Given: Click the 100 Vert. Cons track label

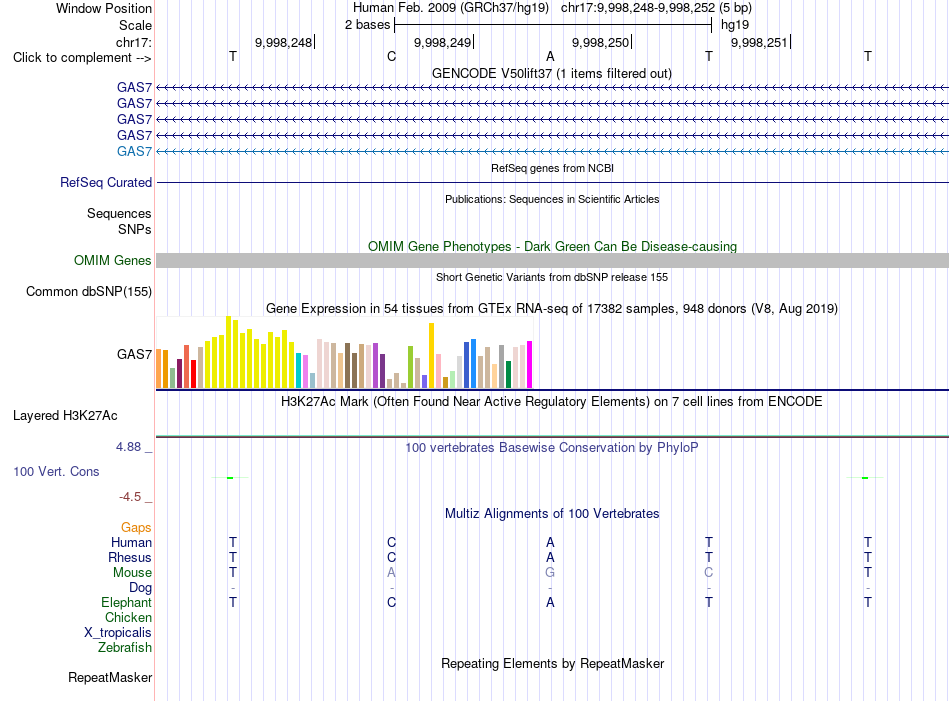Looking at the screenshot, I should click(56, 471).
